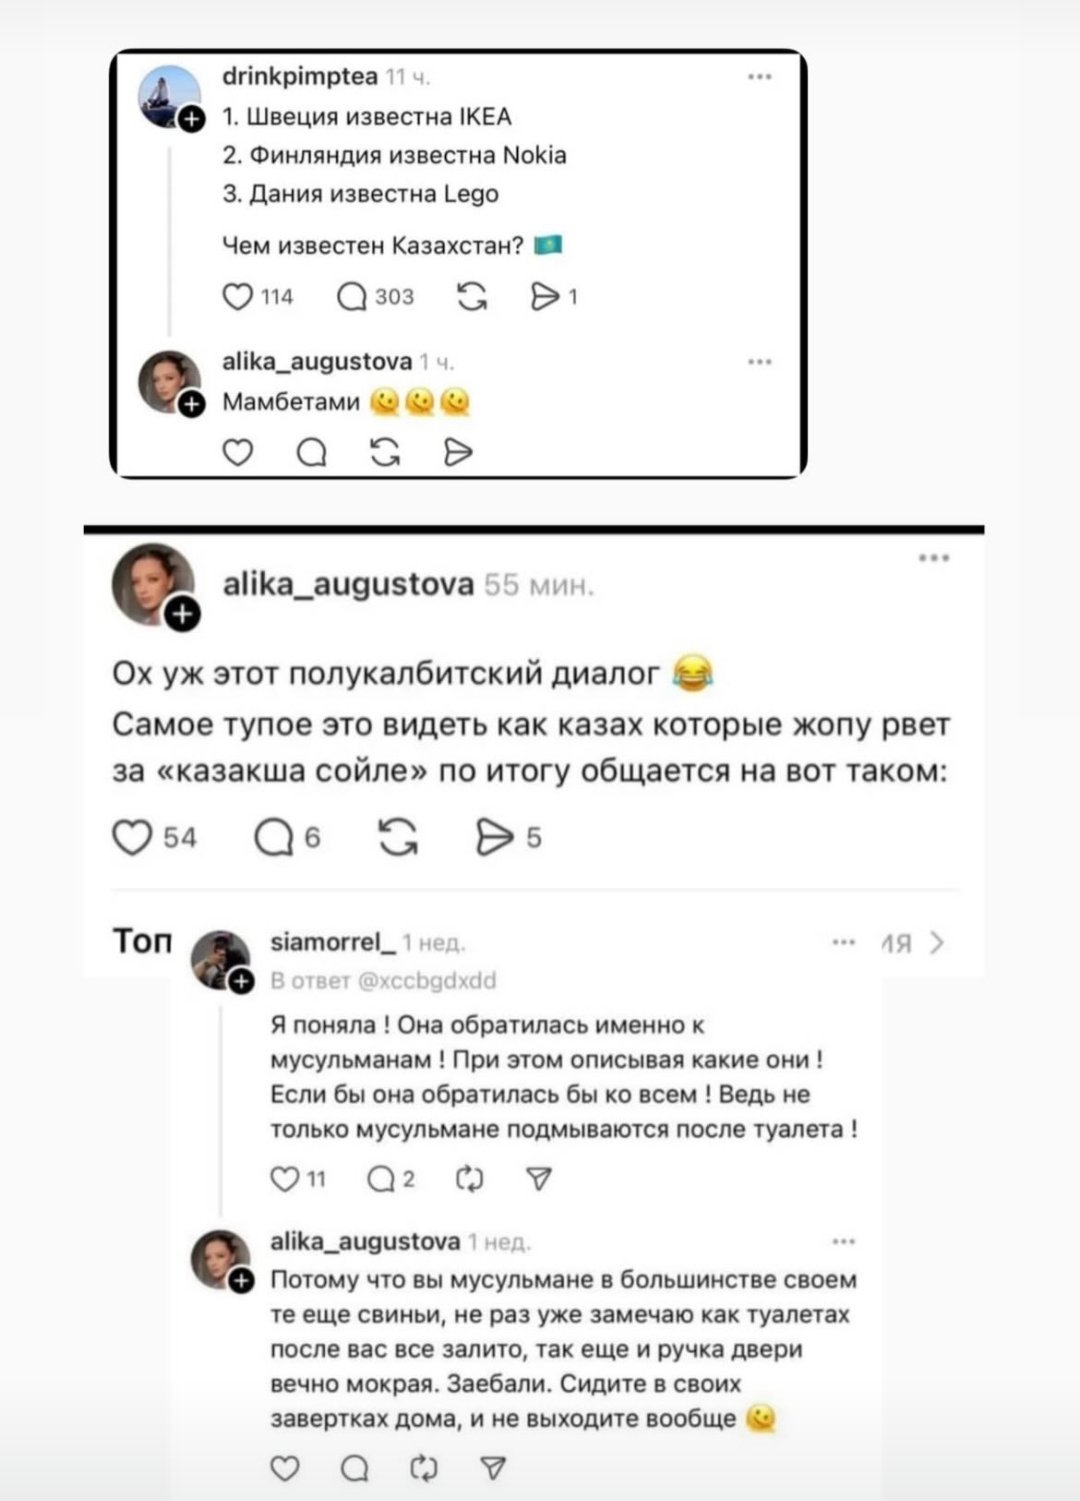Viewport: 1080px width, 1501px height.
Task: Share the drinkpimptea post via send icon
Action: tap(545, 296)
